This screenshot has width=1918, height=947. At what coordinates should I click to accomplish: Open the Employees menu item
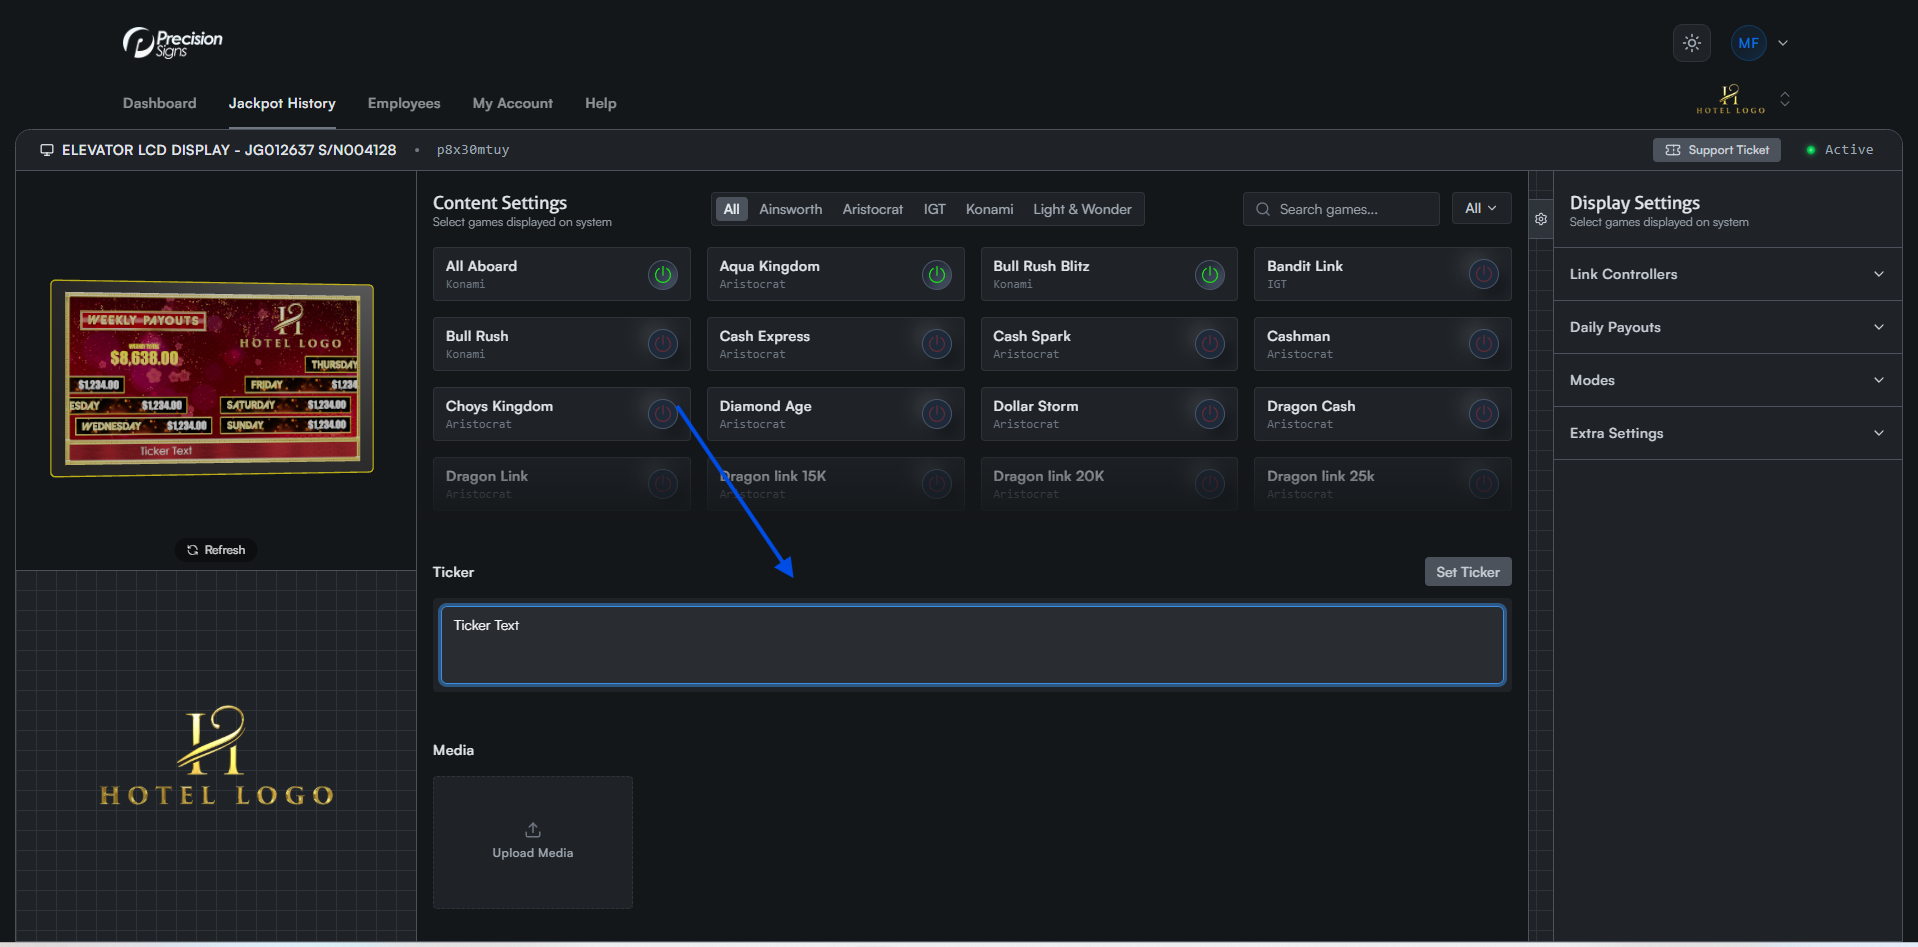coord(403,103)
